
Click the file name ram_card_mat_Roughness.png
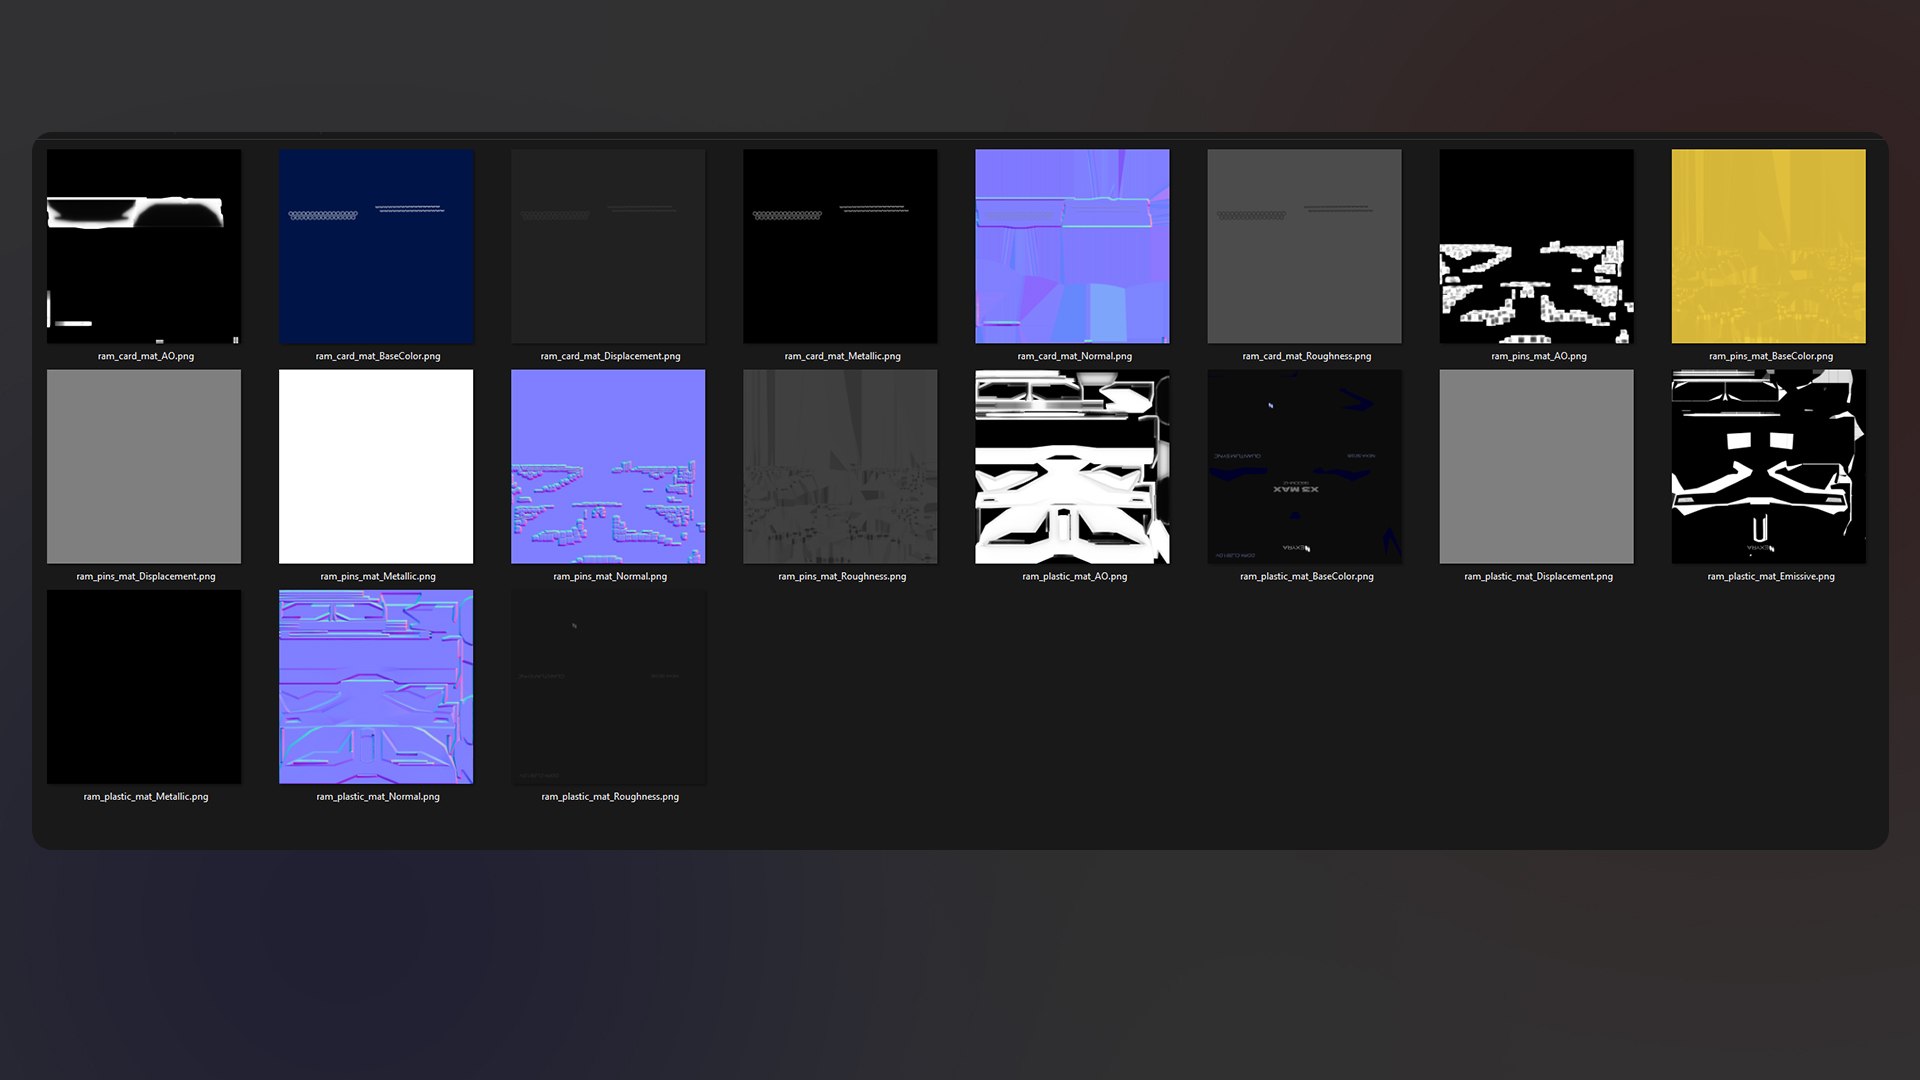pos(1306,356)
